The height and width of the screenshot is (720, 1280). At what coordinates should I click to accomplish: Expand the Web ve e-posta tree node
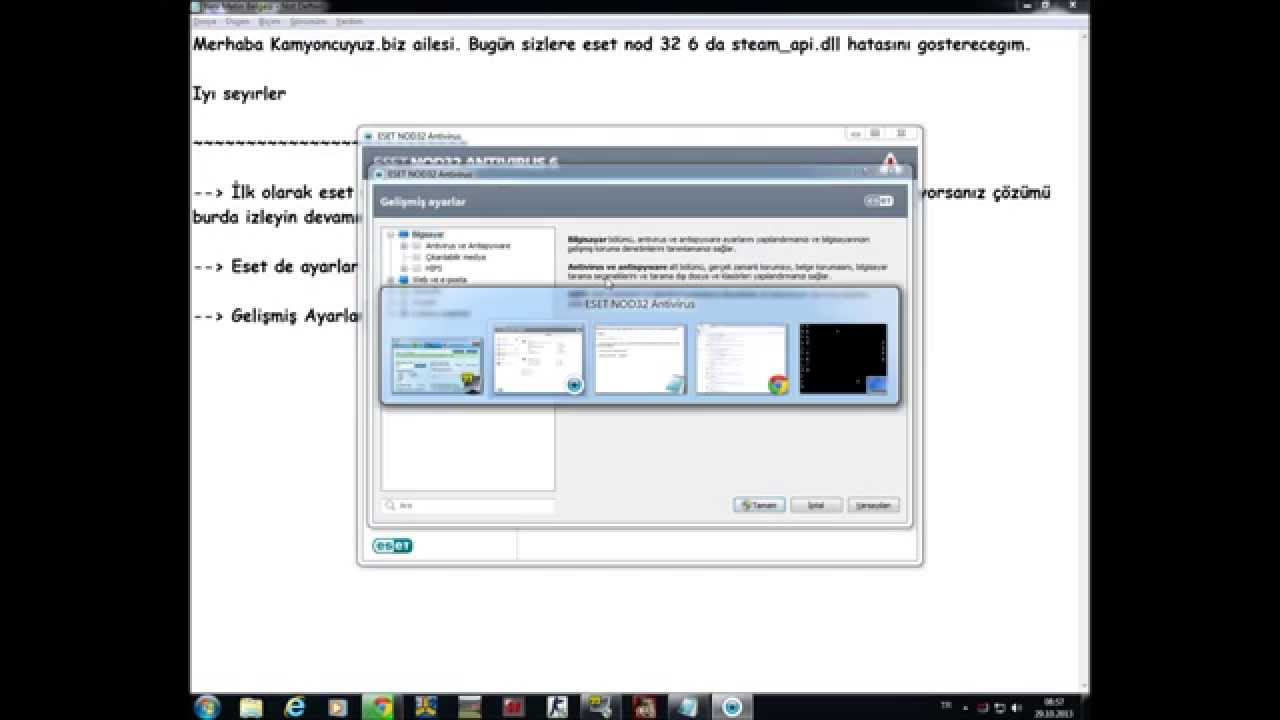point(391,280)
